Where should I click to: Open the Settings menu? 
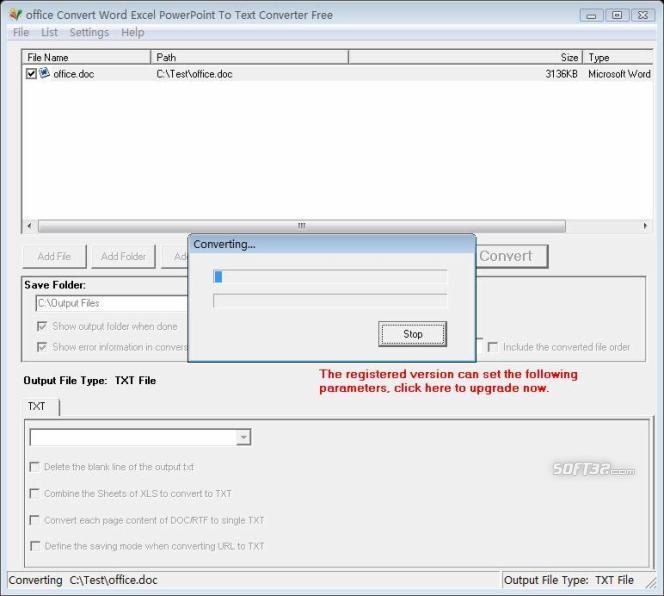point(89,33)
